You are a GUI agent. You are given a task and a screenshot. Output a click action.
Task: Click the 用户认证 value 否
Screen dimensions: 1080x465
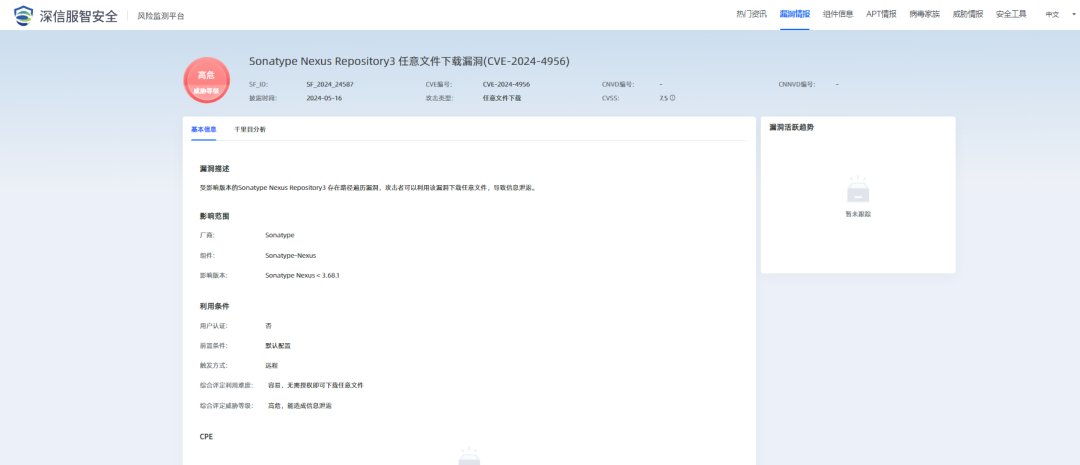point(268,325)
